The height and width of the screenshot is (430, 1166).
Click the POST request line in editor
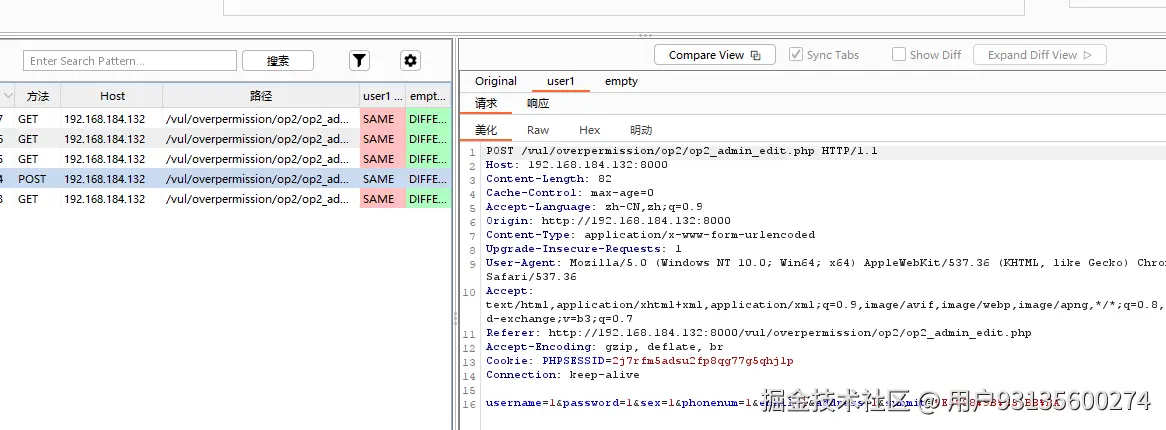coord(682,151)
